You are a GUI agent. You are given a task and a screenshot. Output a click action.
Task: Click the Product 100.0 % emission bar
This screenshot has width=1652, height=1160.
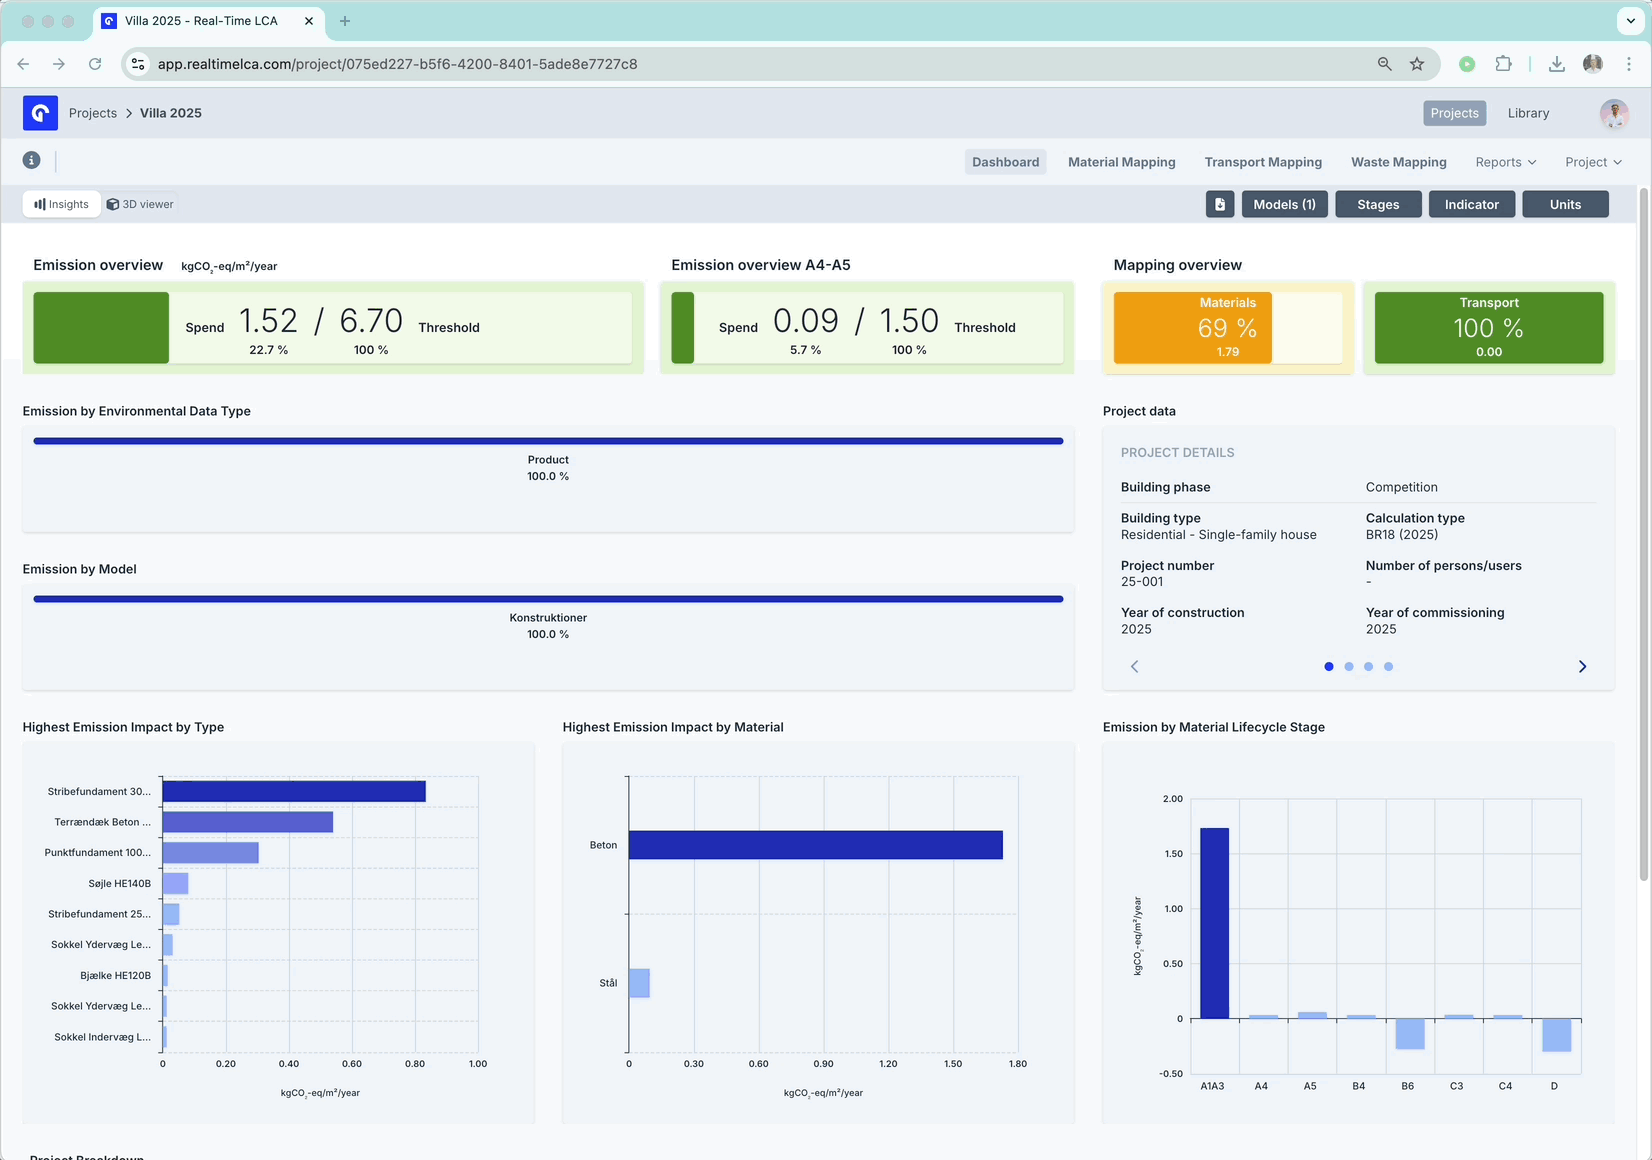click(x=548, y=441)
